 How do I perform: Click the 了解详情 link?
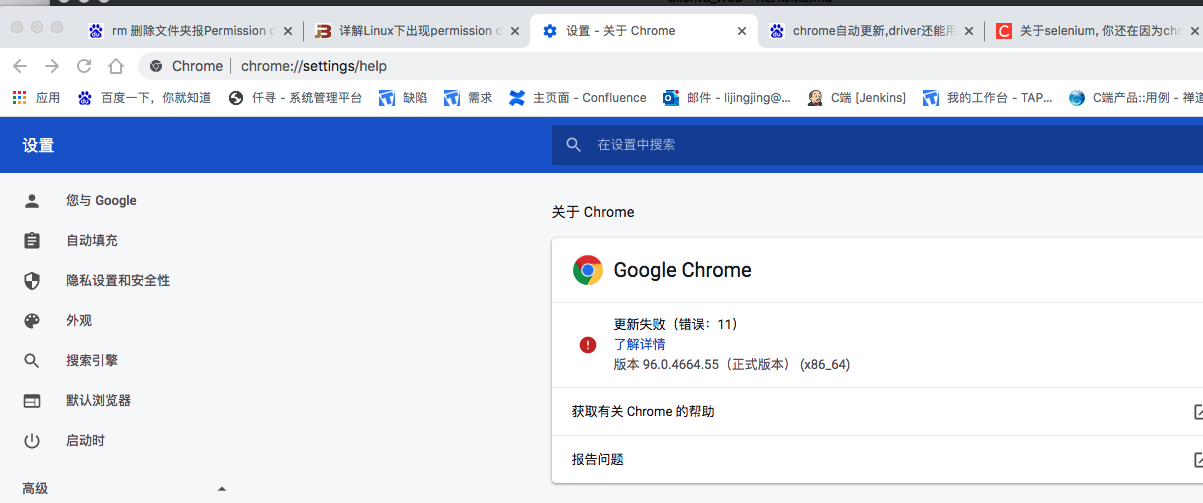[x=639, y=344]
